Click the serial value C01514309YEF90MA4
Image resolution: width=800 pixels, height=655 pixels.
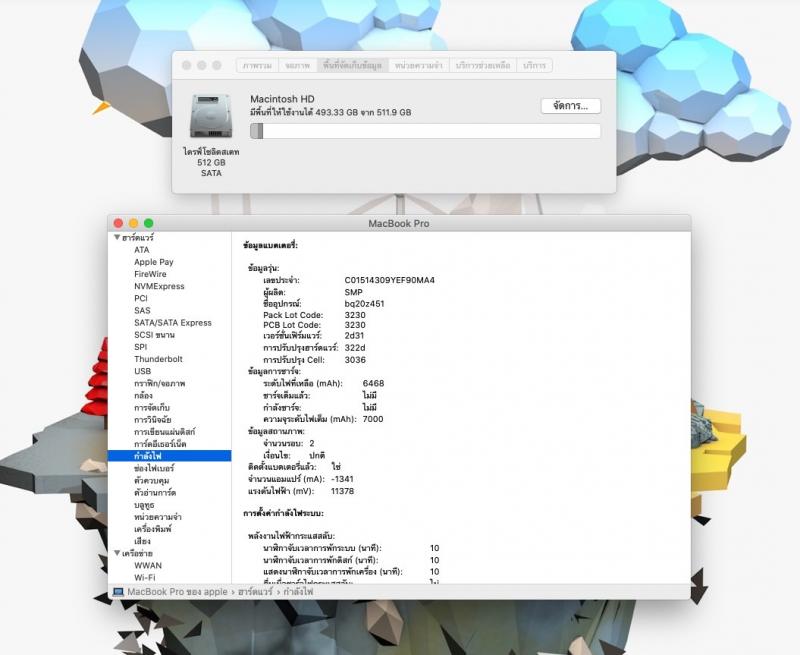coord(389,280)
